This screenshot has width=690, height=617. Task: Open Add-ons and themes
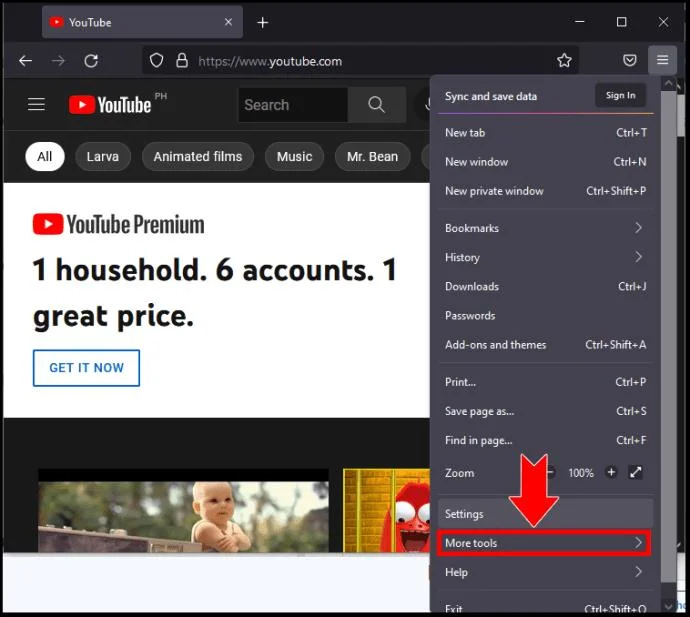click(545, 345)
